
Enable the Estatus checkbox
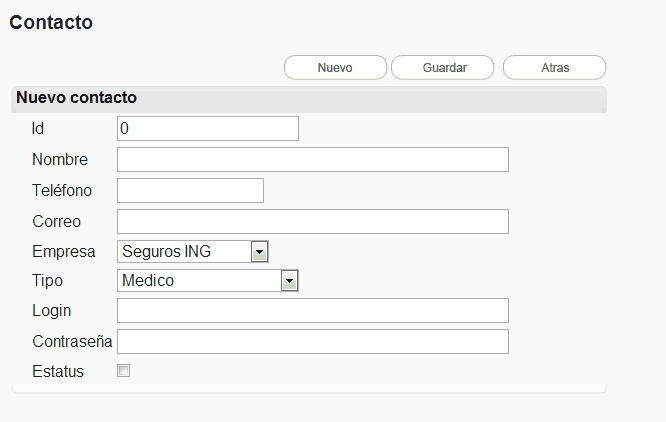click(124, 371)
